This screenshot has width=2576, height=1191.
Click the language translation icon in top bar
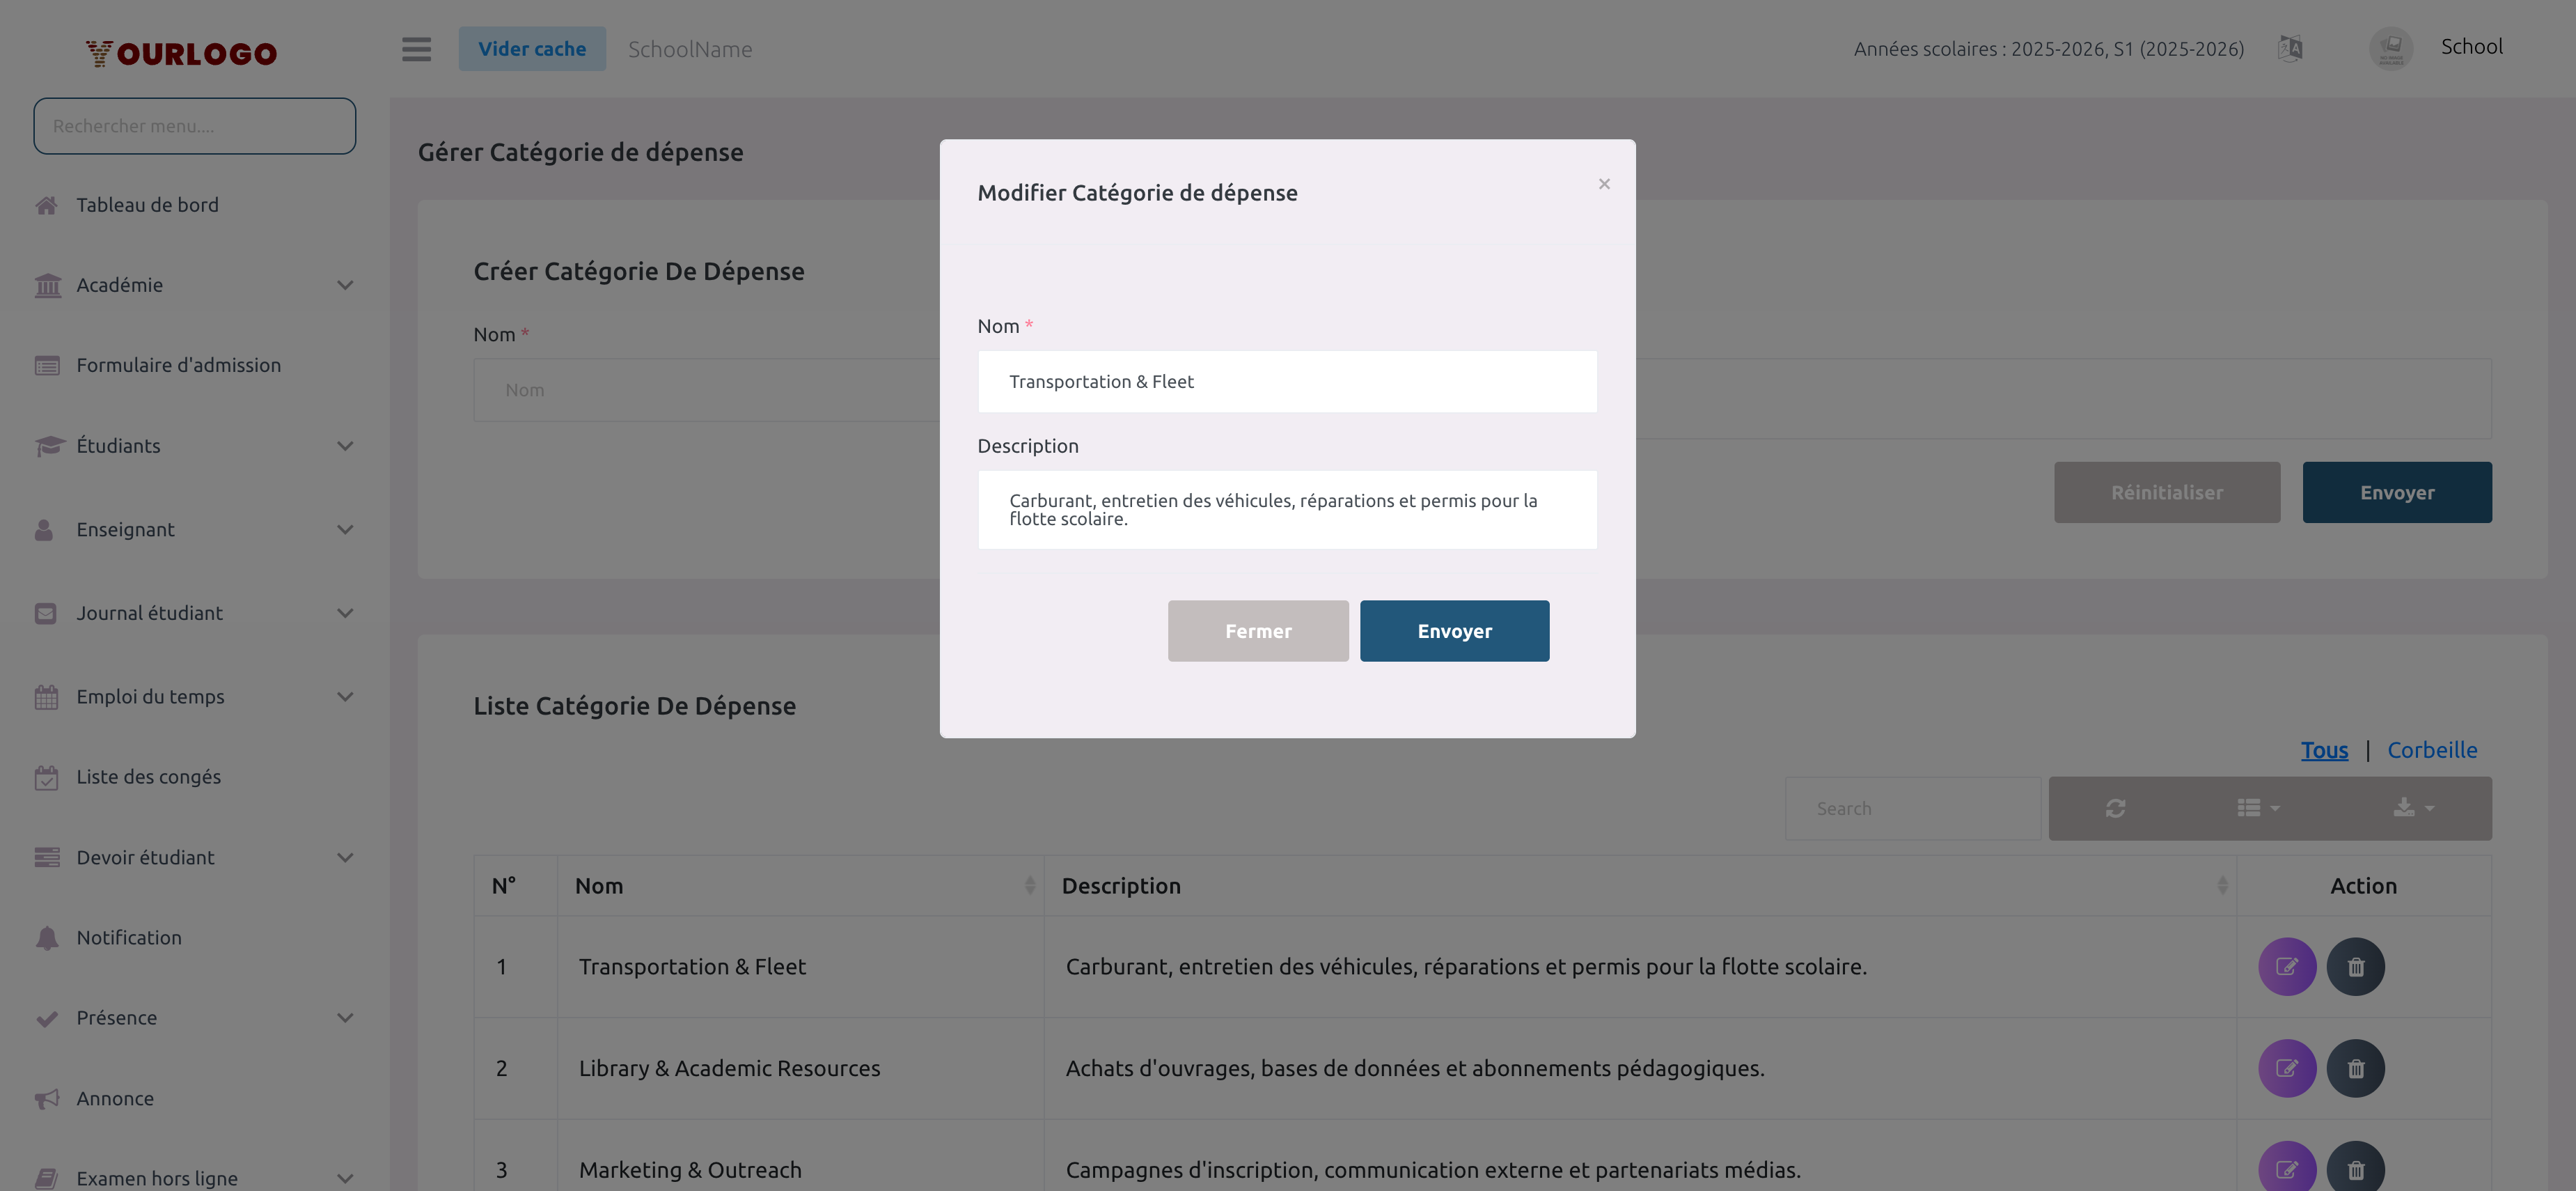[x=2290, y=48]
